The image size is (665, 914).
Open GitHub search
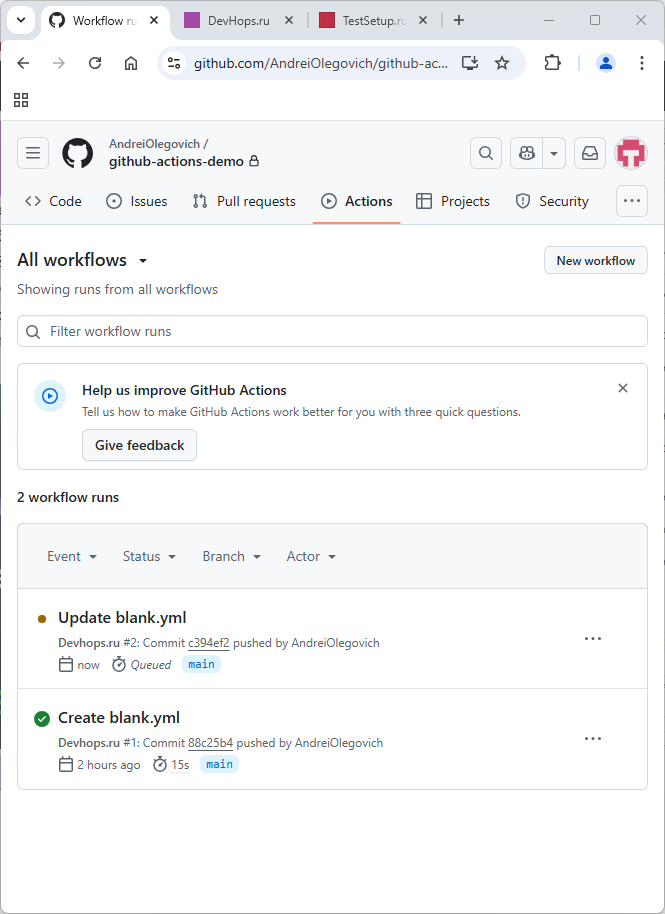(x=486, y=153)
